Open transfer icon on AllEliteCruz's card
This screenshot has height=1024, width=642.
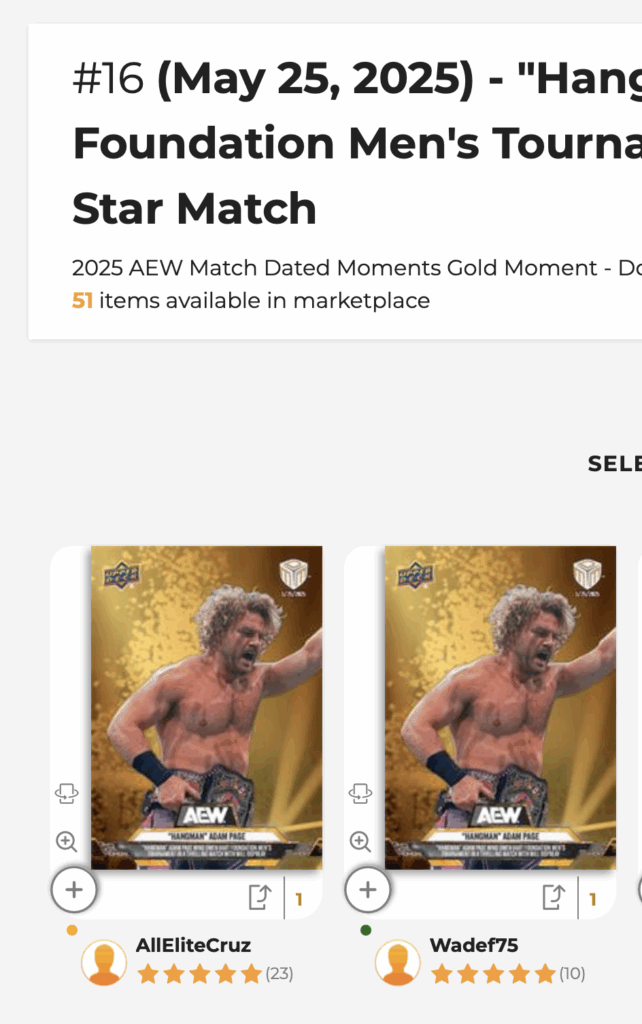260,897
